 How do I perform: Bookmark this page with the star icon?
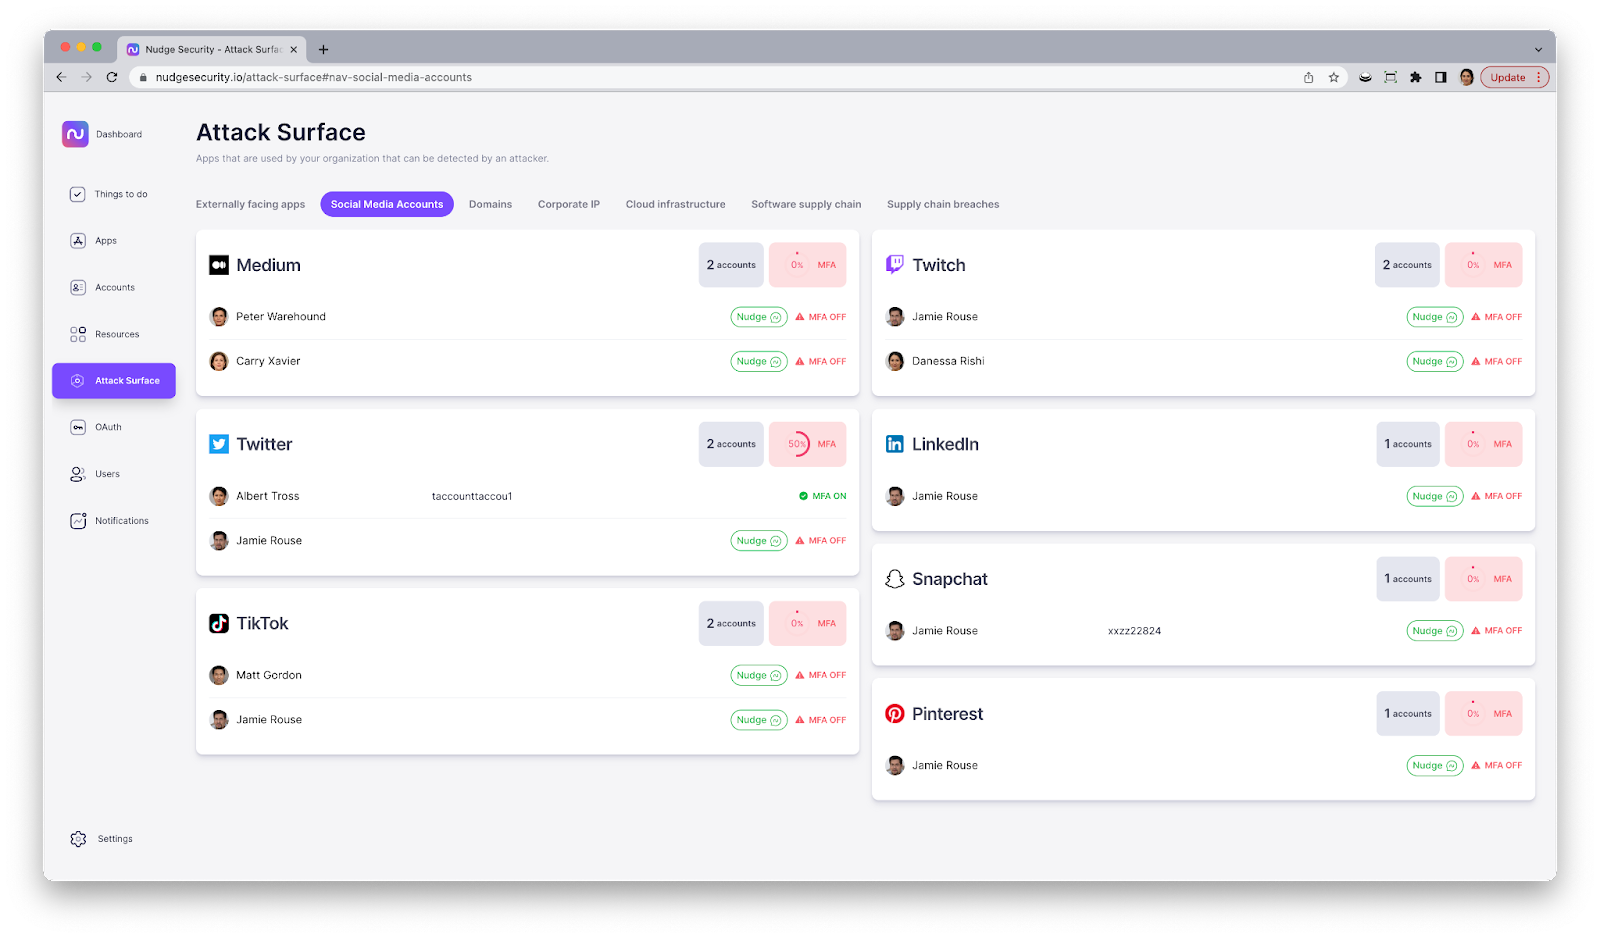(1334, 77)
